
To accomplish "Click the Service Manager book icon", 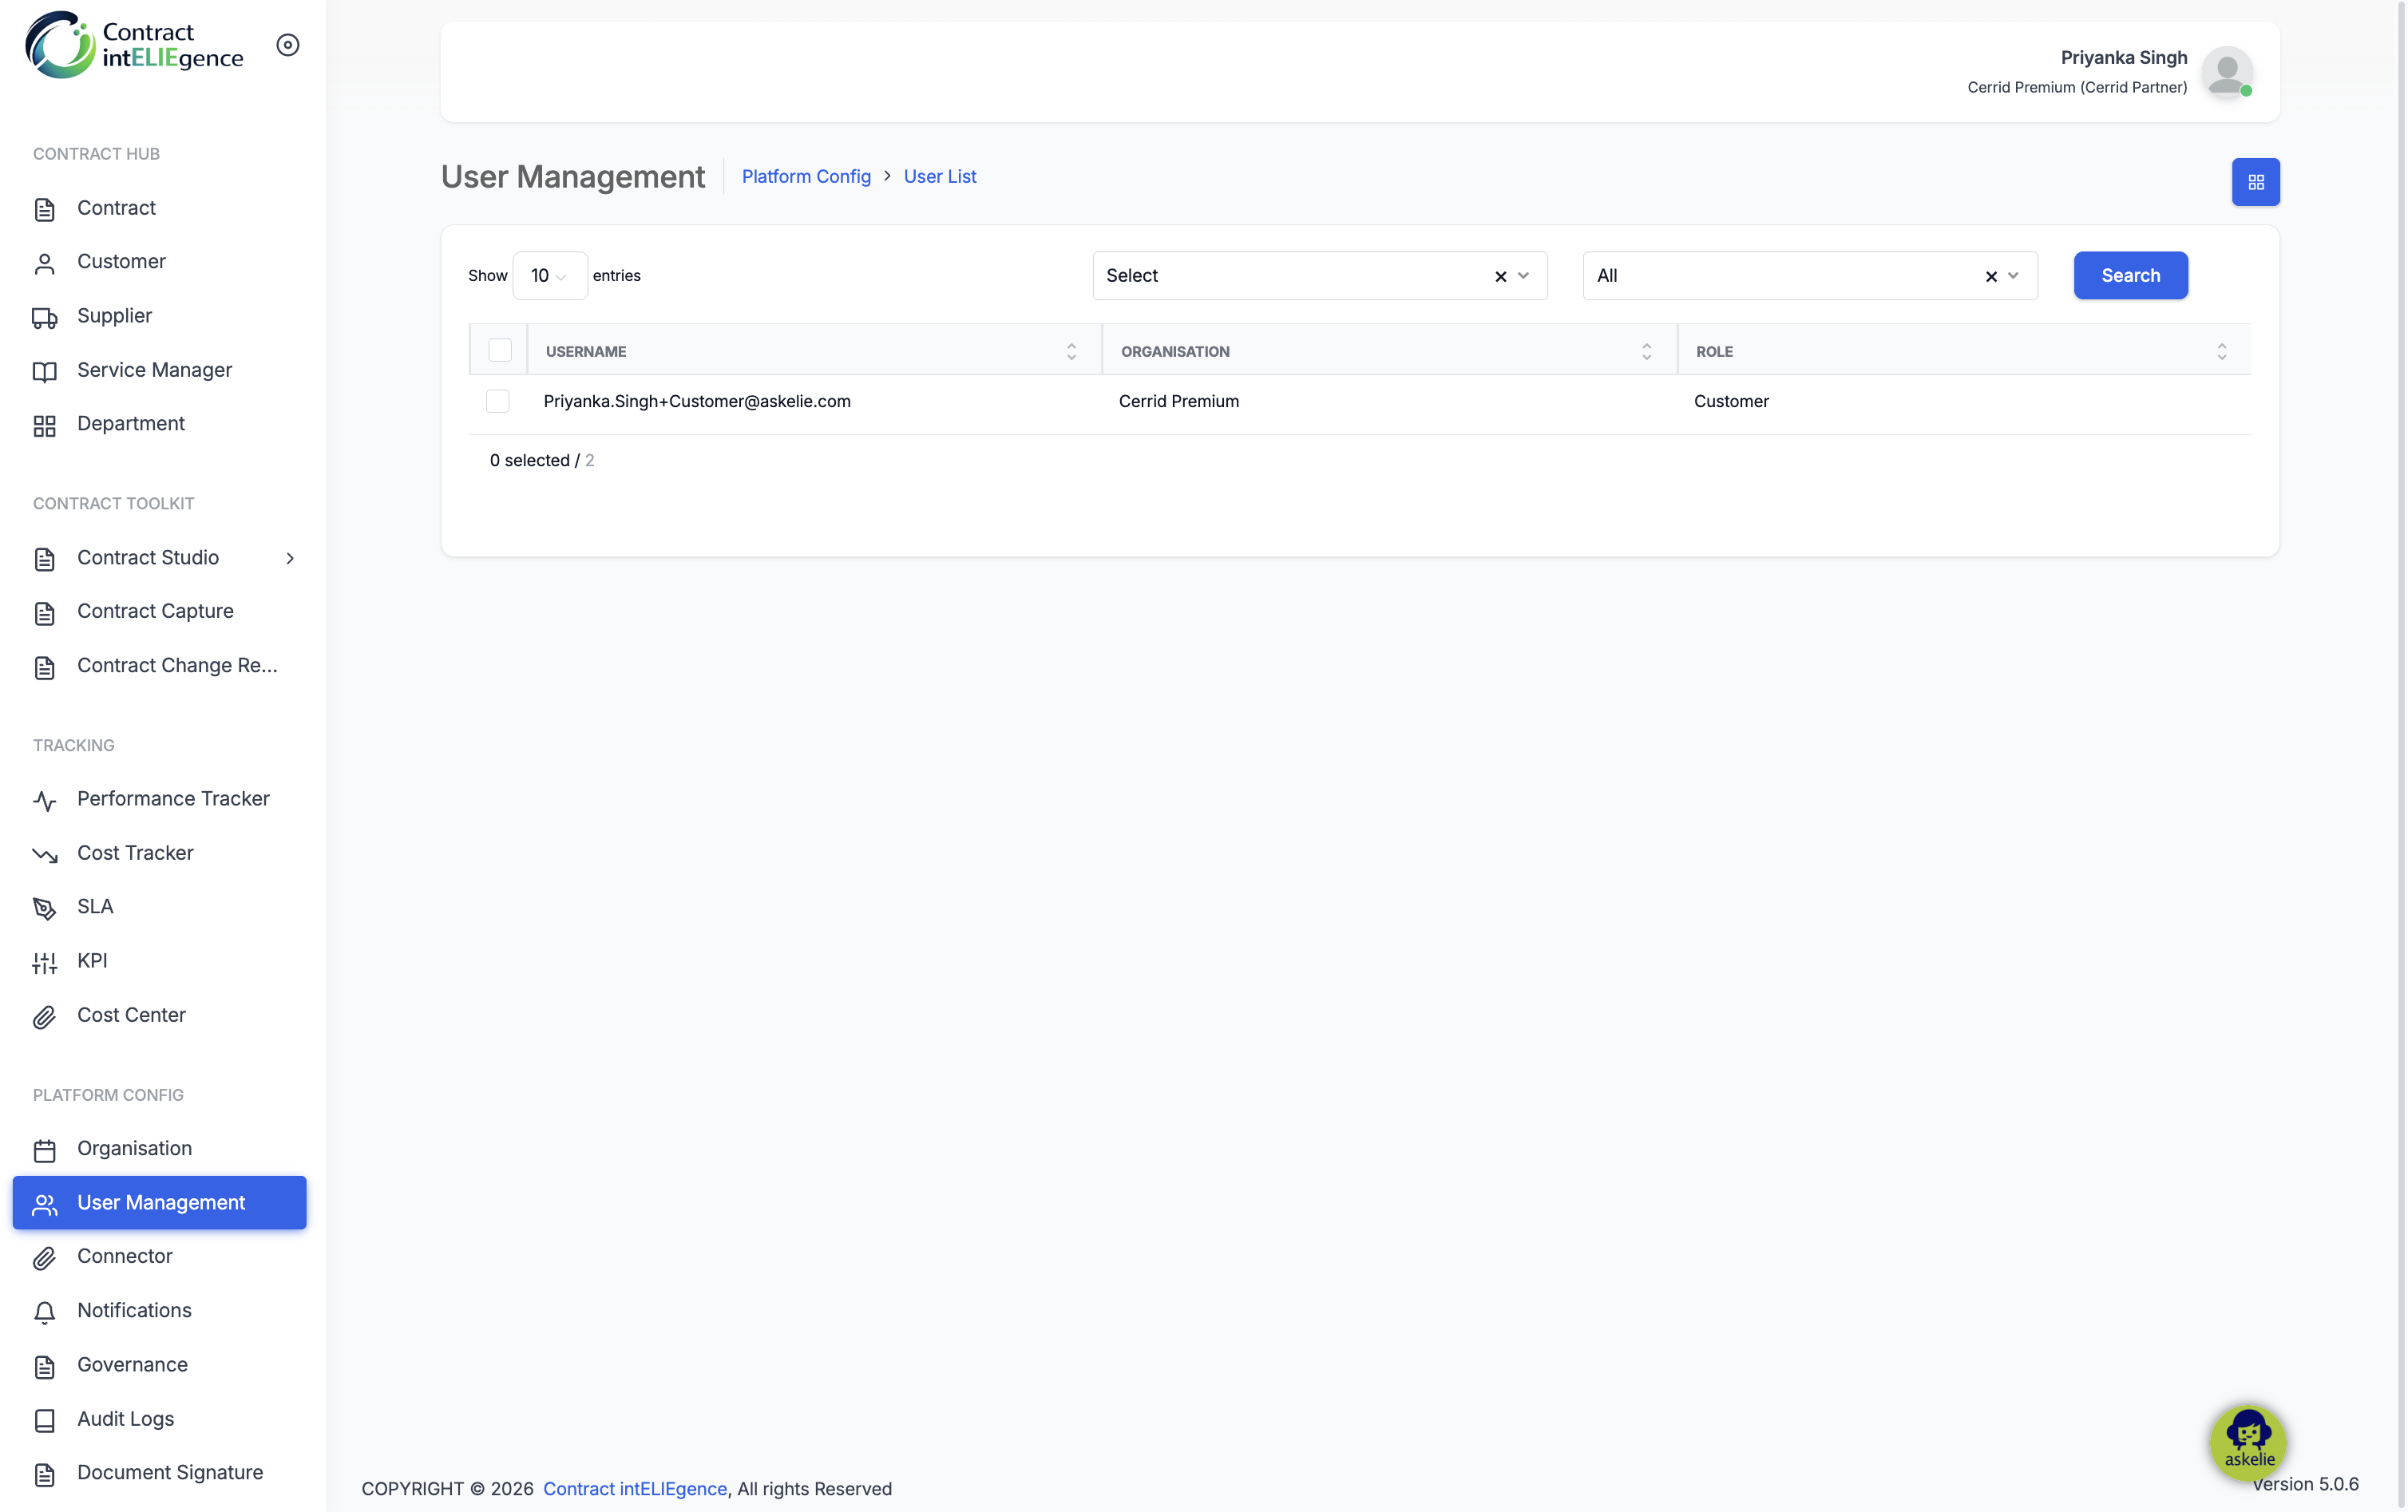I will point(44,371).
